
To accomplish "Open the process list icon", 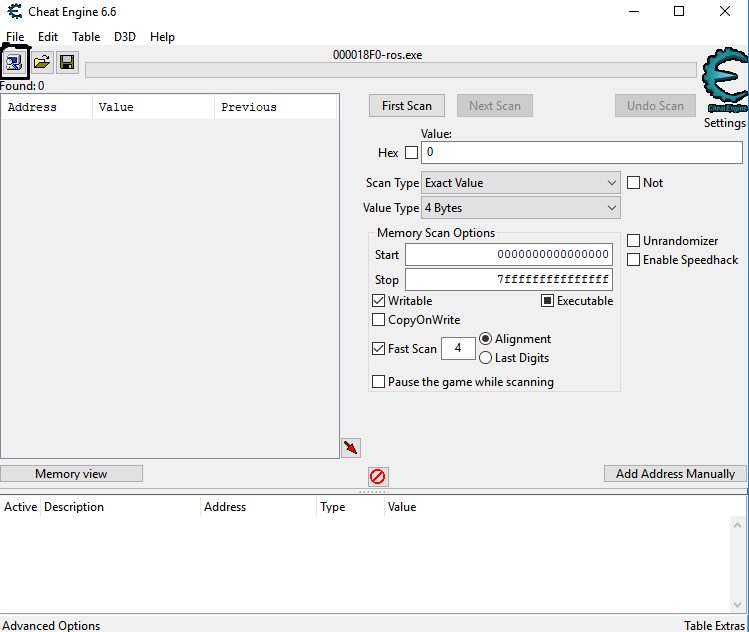I will coord(14,63).
